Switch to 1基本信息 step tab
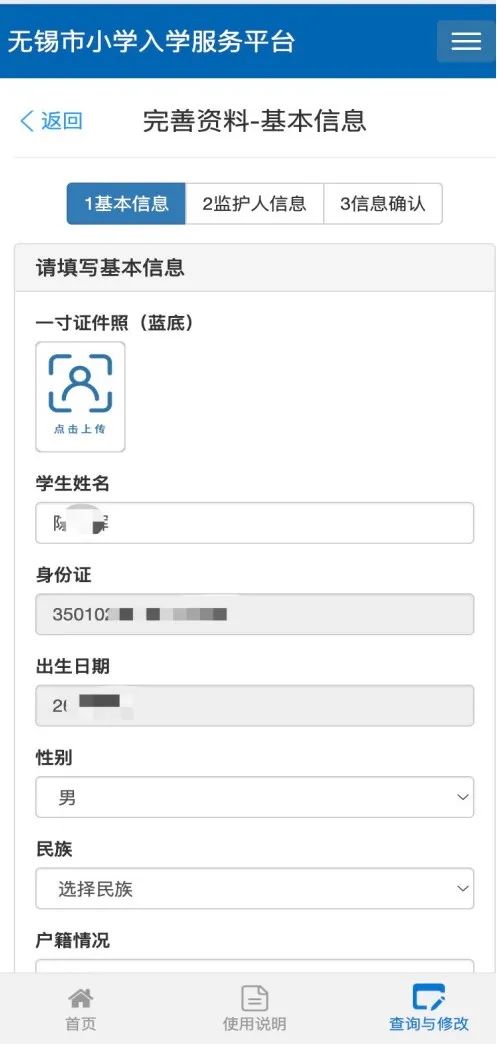This screenshot has height=1045, width=497. click(x=126, y=204)
